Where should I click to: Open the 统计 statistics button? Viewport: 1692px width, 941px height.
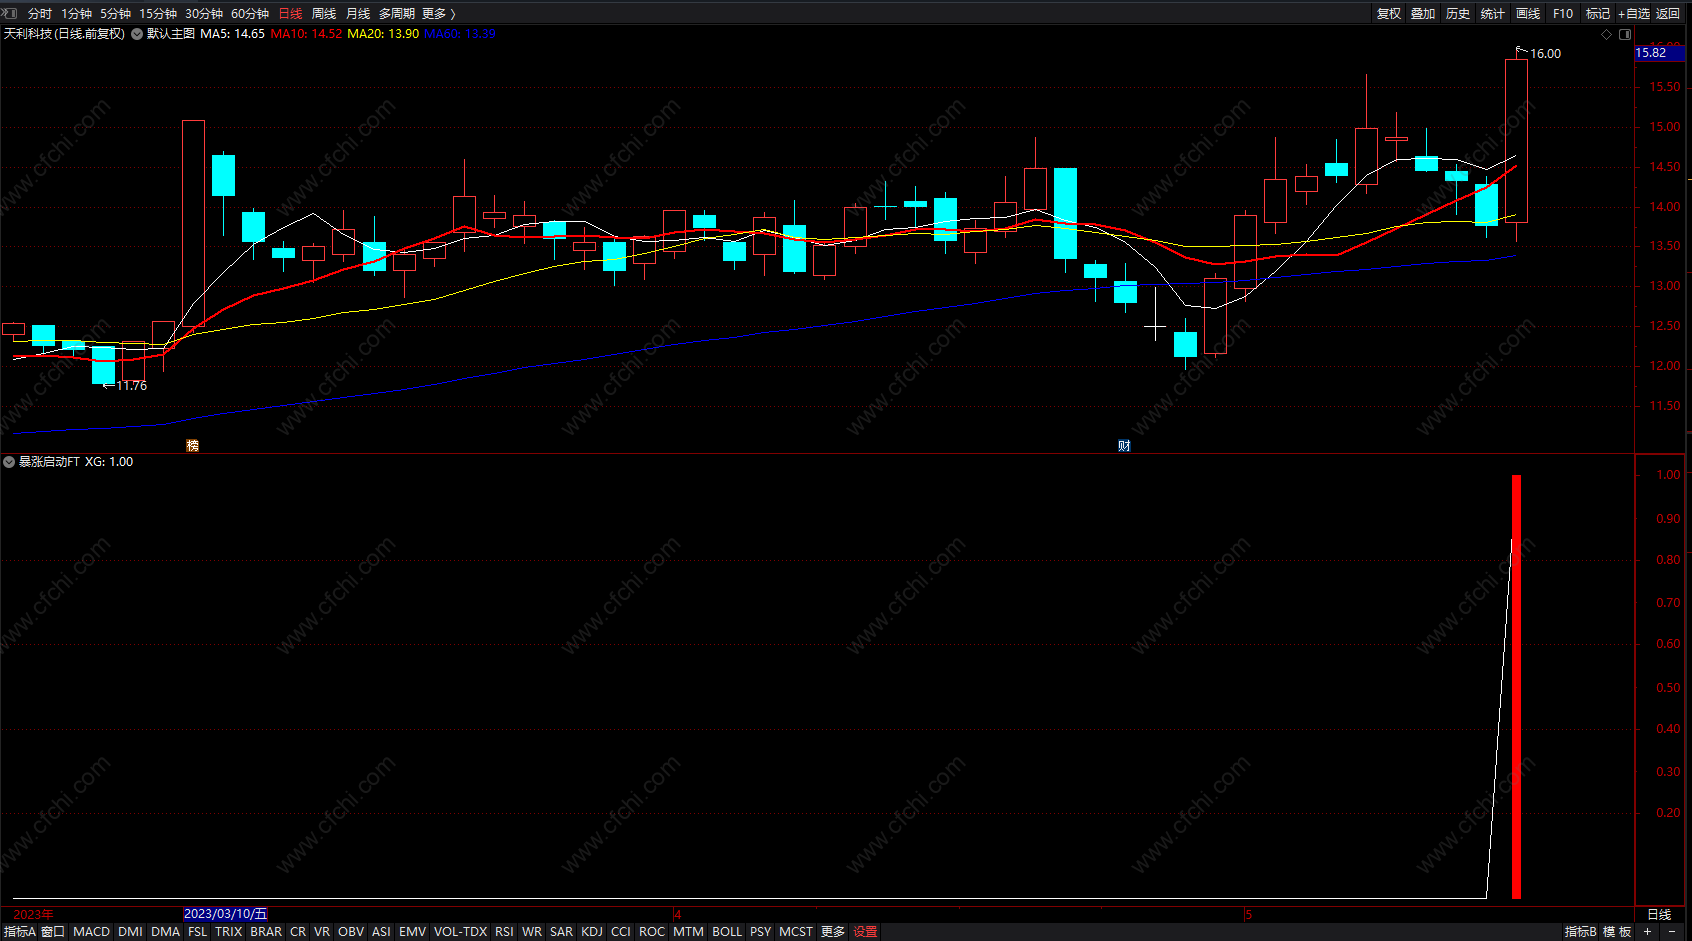click(1493, 14)
